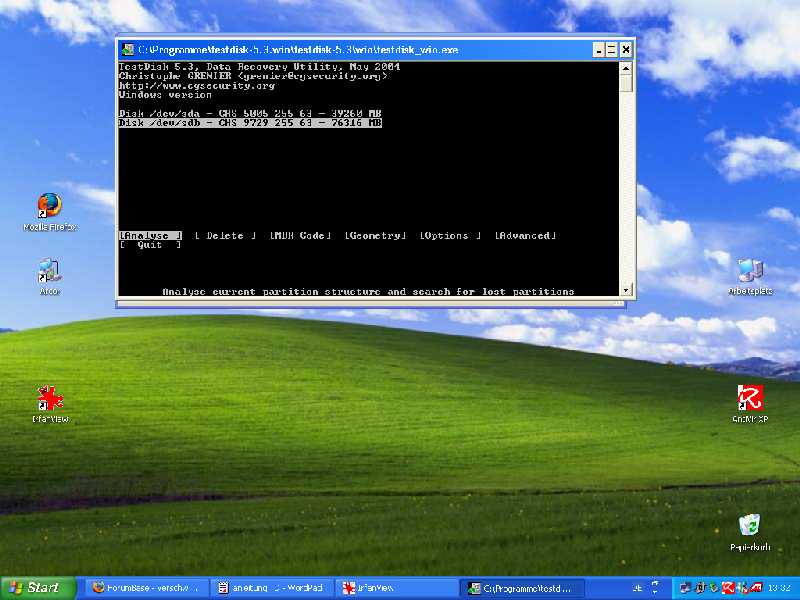Click the testdisk_win.exe window title bar
The image size is (800, 600).
click(357, 49)
